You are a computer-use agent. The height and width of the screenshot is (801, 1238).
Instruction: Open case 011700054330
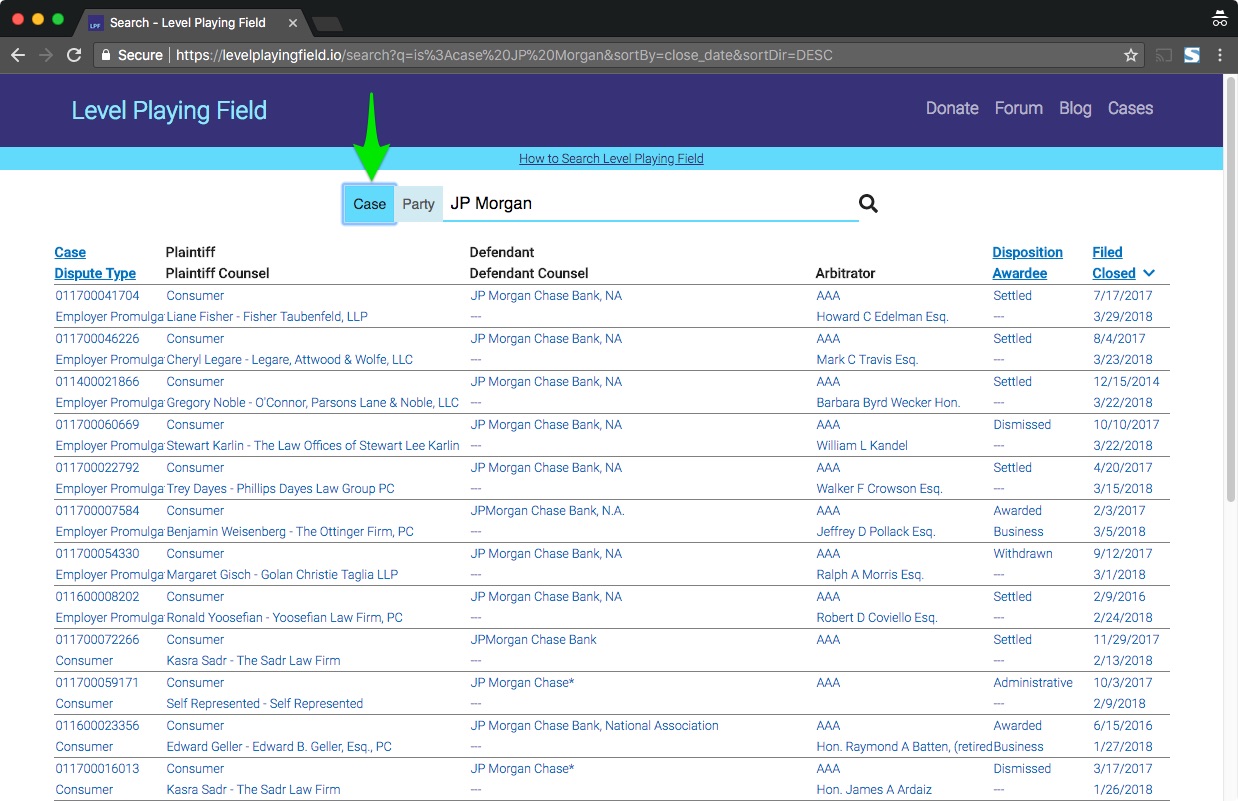point(98,554)
